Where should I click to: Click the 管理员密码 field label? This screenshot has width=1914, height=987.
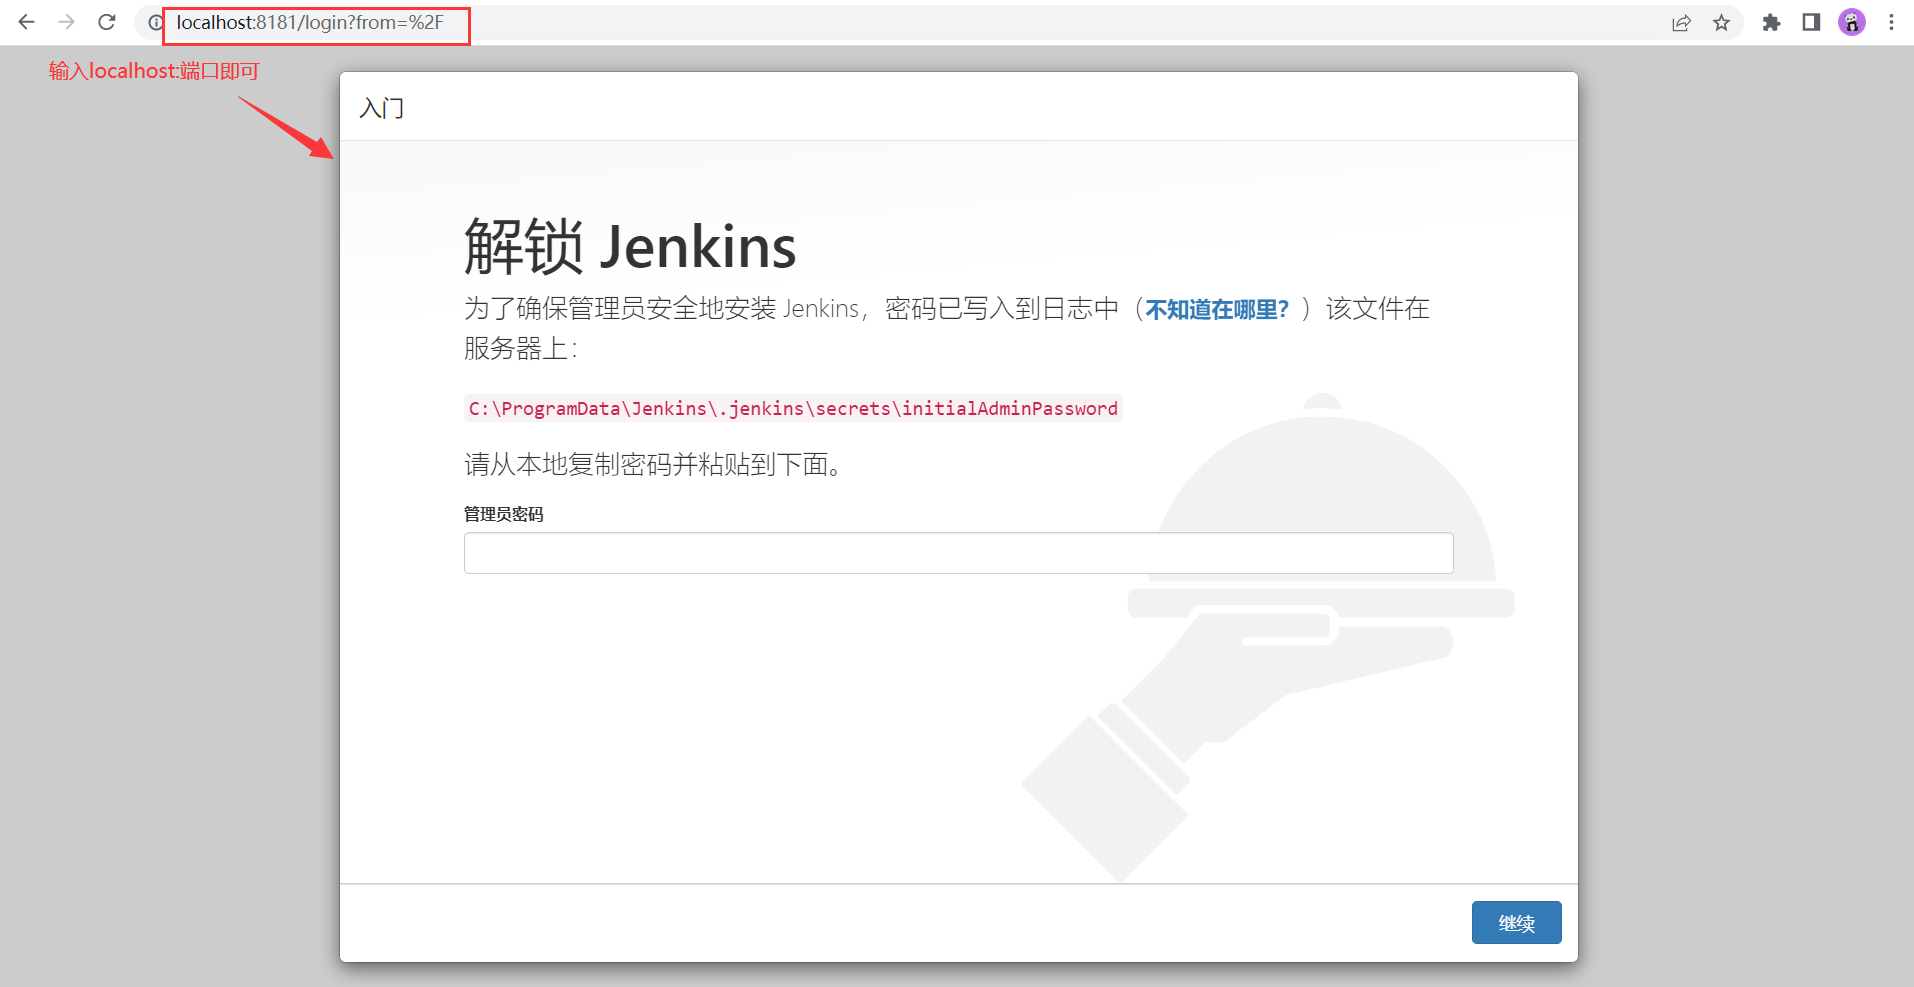click(x=503, y=514)
